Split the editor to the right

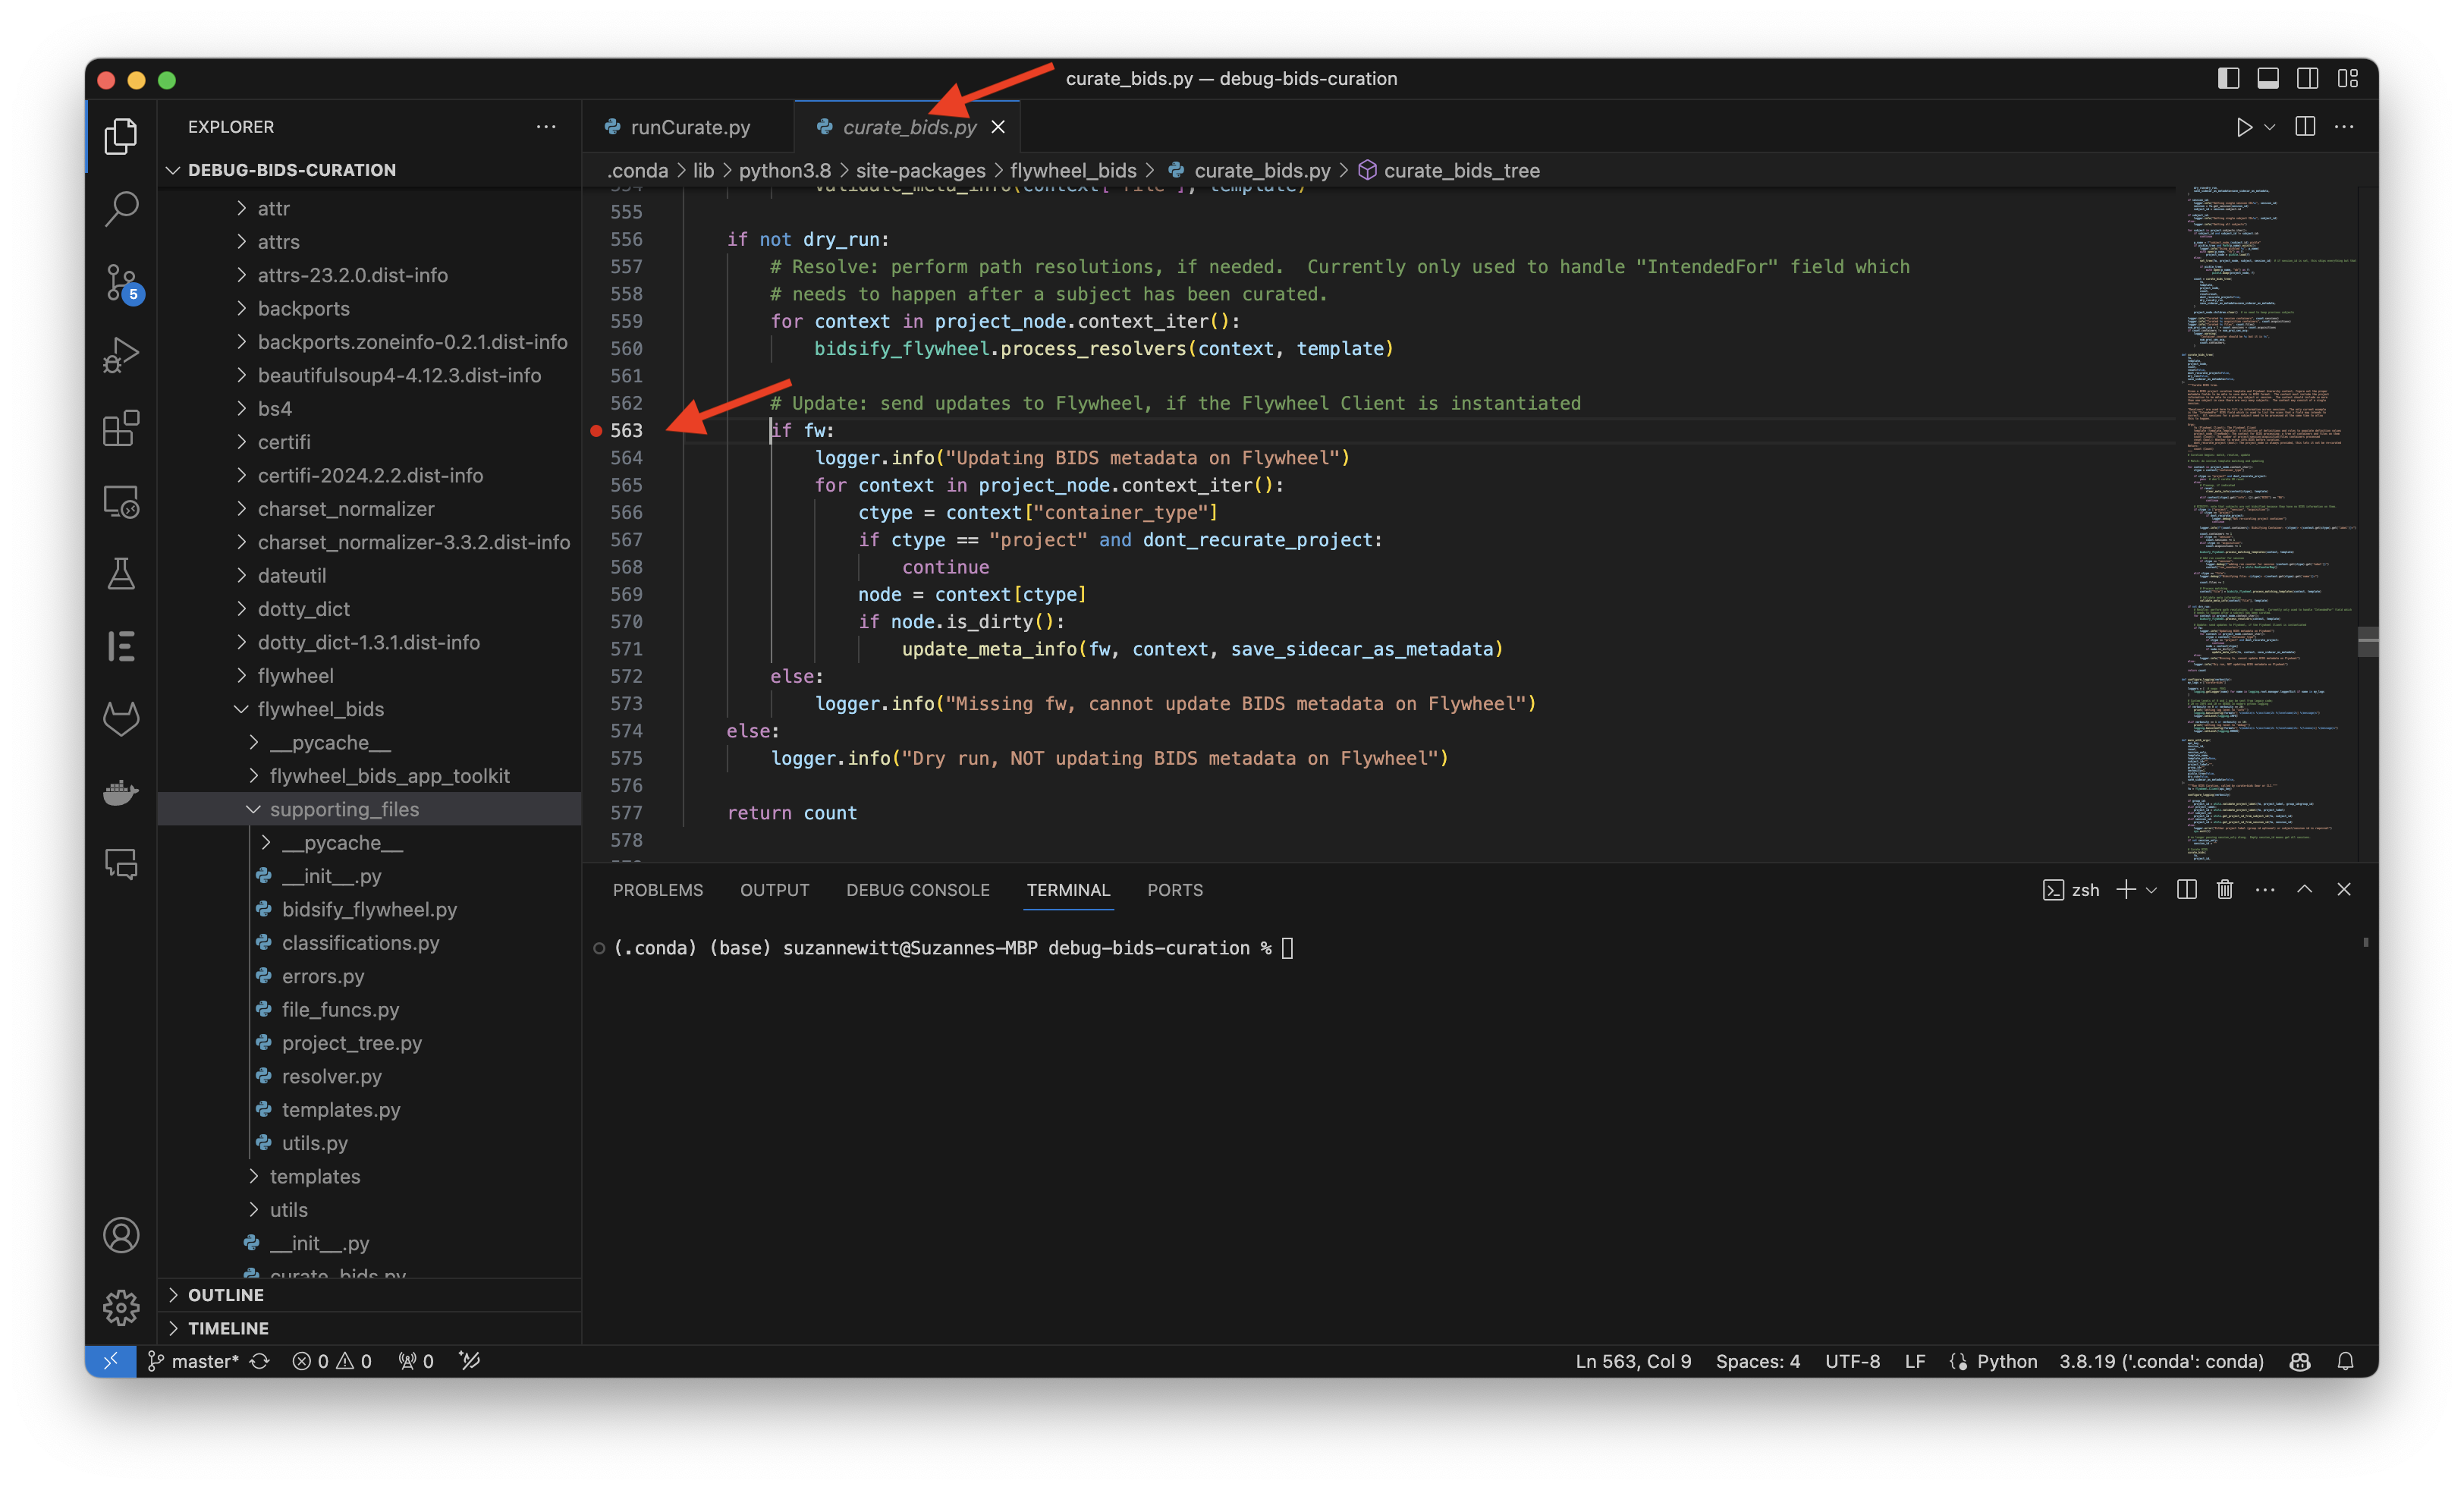pos(2305,127)
